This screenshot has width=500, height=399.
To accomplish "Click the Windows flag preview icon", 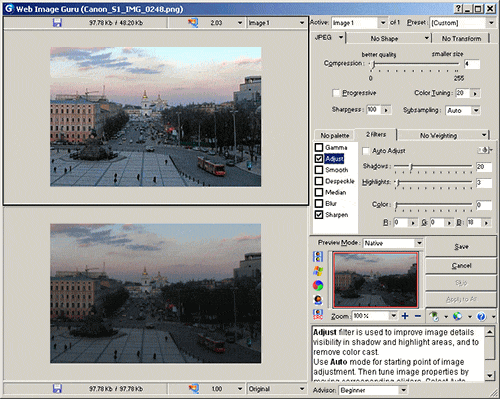I will click(x=318, y=271).
